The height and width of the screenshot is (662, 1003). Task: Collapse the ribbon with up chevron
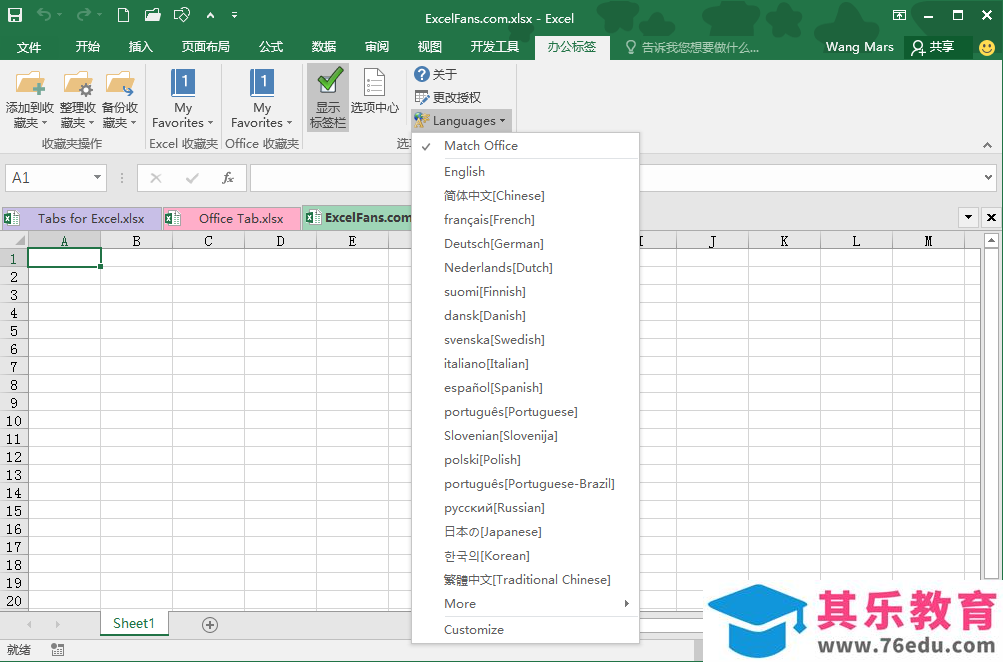[988, 145]
